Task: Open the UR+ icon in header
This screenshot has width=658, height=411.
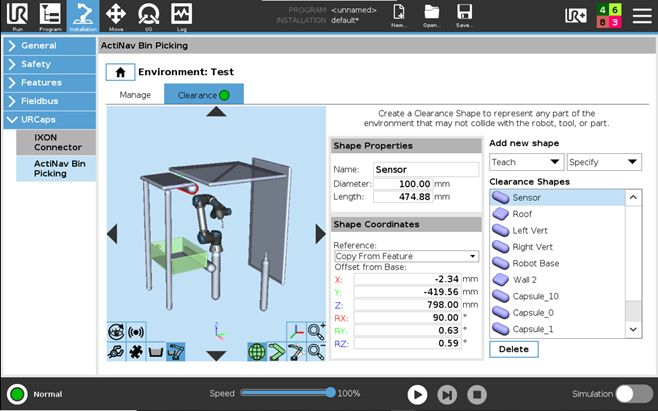Action: click(x=576, y=16)
